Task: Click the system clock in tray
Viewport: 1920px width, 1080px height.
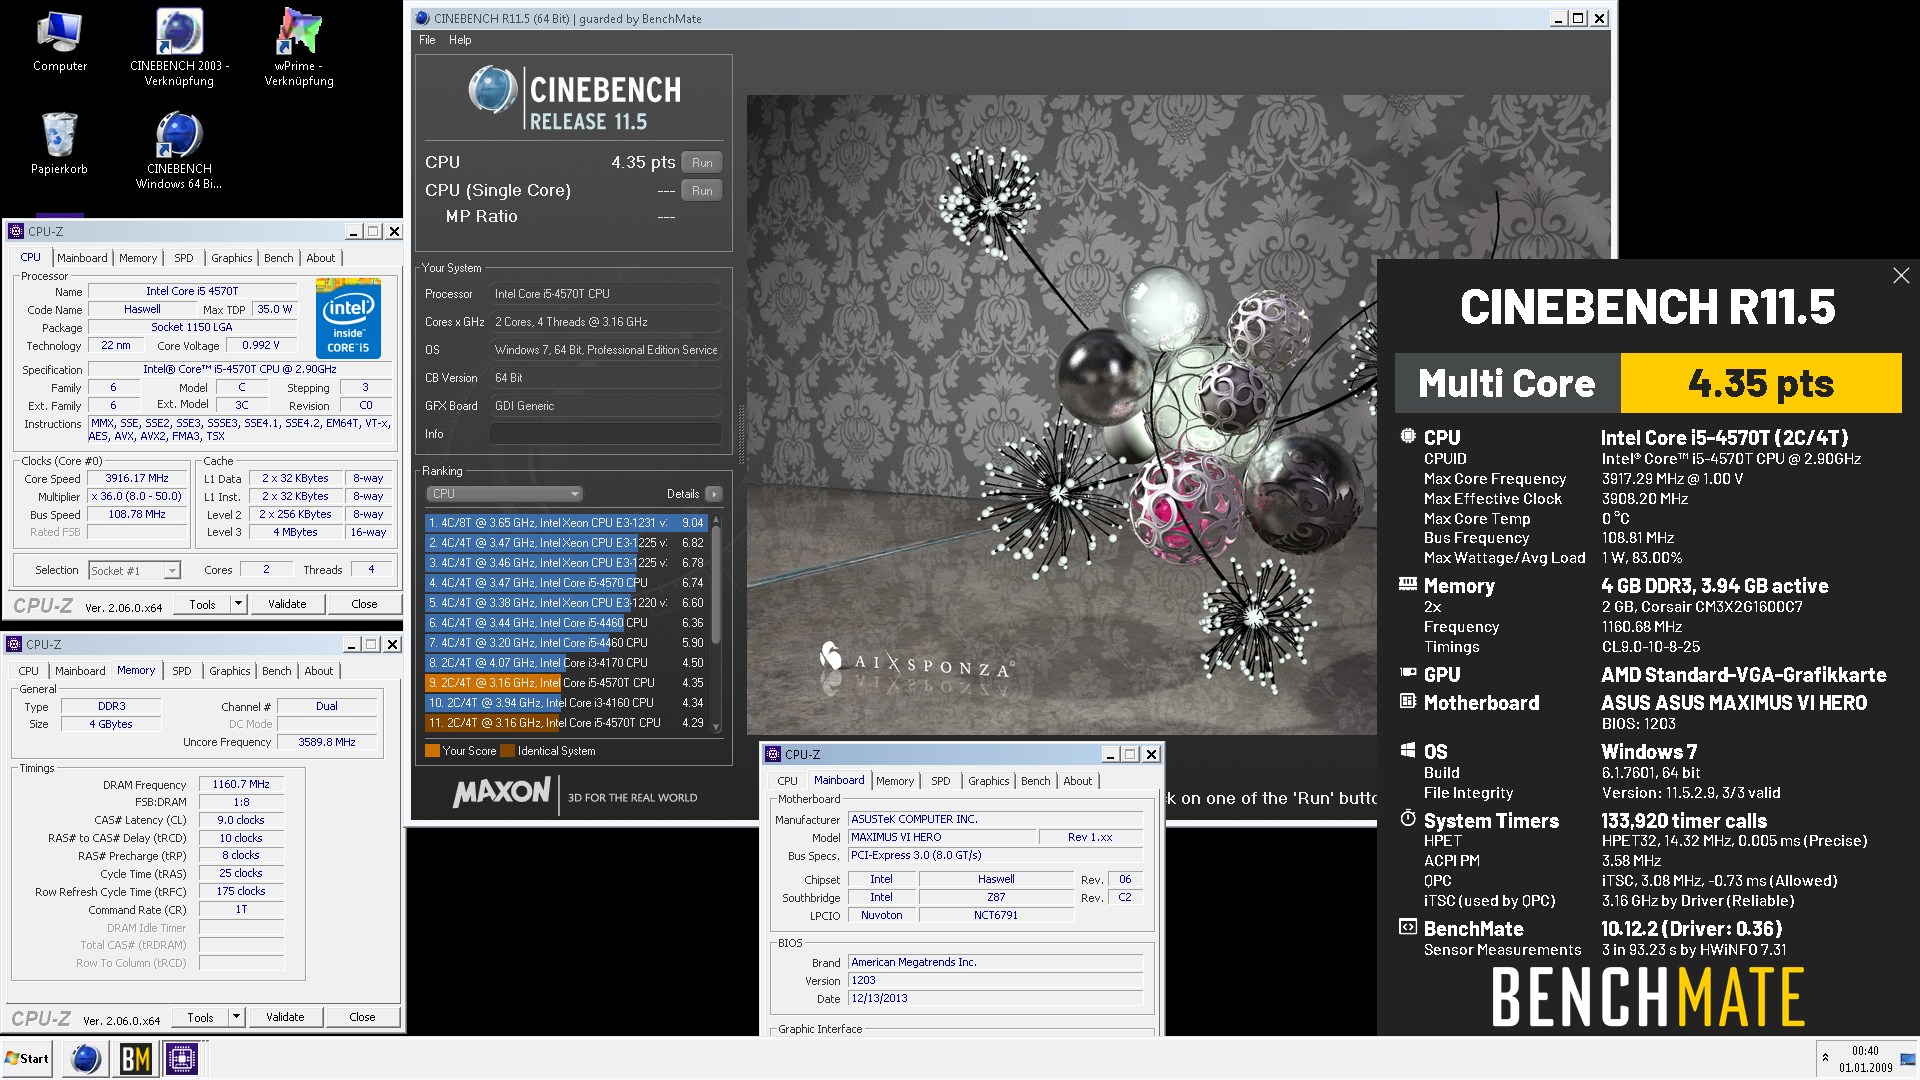Action: [1865, 1059]
